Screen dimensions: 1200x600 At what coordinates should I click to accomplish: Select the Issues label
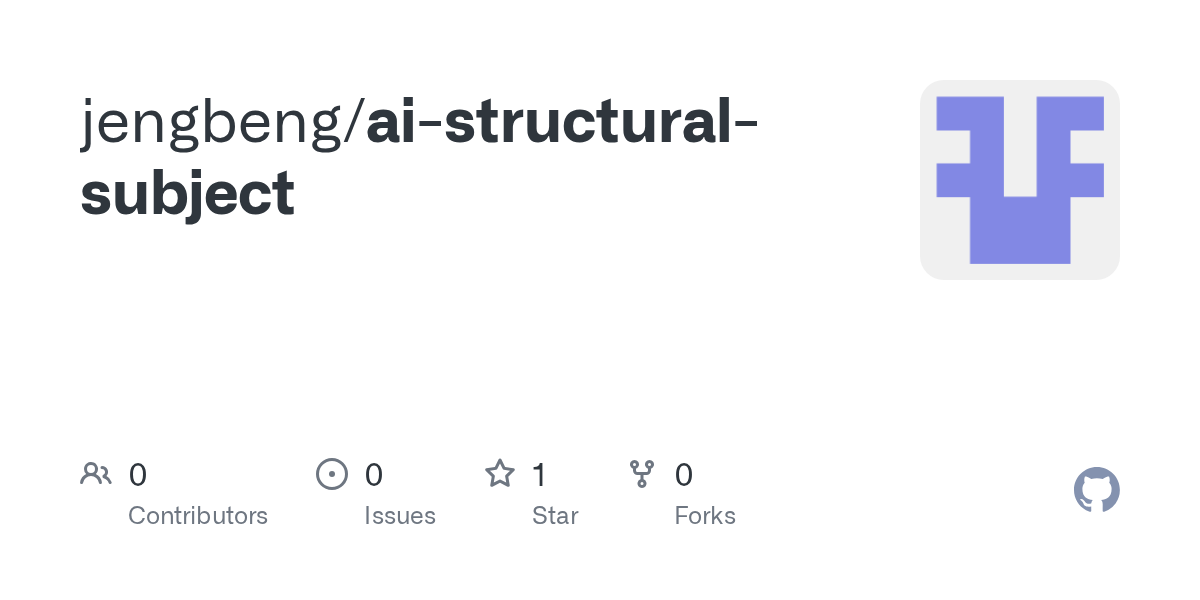400,516
